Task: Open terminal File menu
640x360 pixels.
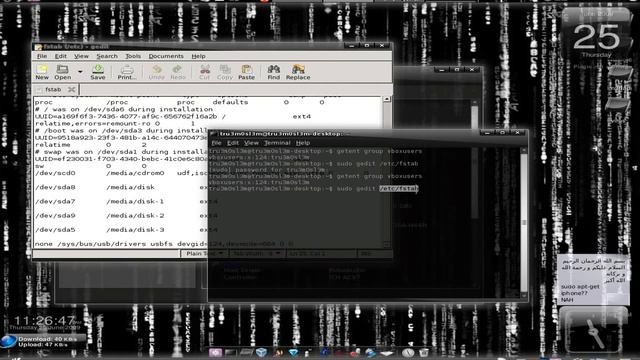Action: coord(216,143)
